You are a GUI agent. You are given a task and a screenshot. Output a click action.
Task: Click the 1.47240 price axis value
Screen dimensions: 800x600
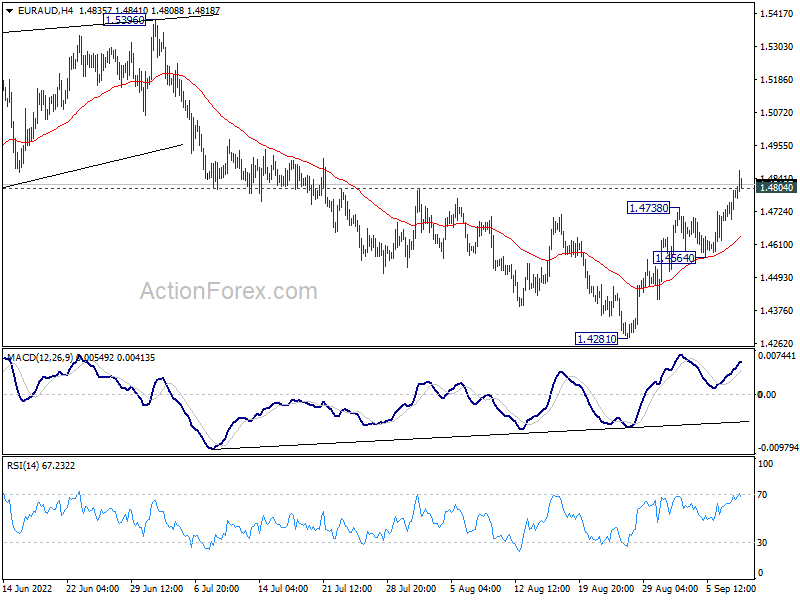[x=777, y=211]
